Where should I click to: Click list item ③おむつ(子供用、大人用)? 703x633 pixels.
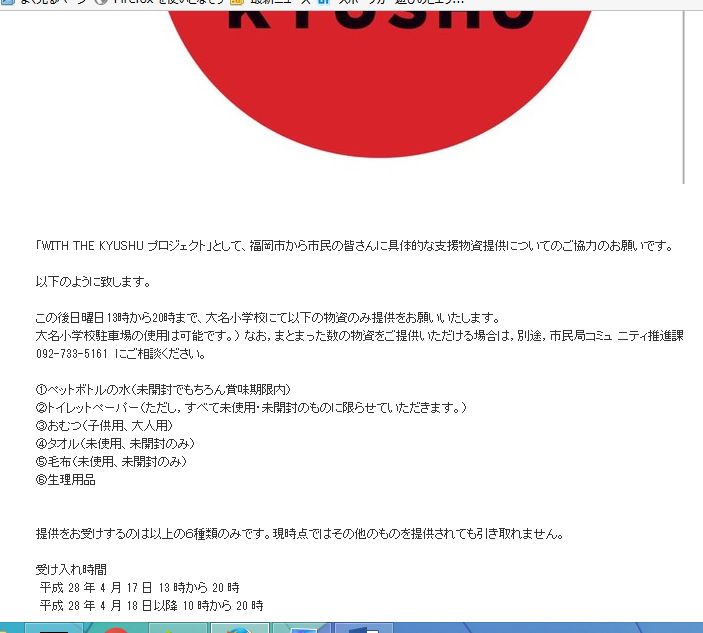tap(104, 425)
